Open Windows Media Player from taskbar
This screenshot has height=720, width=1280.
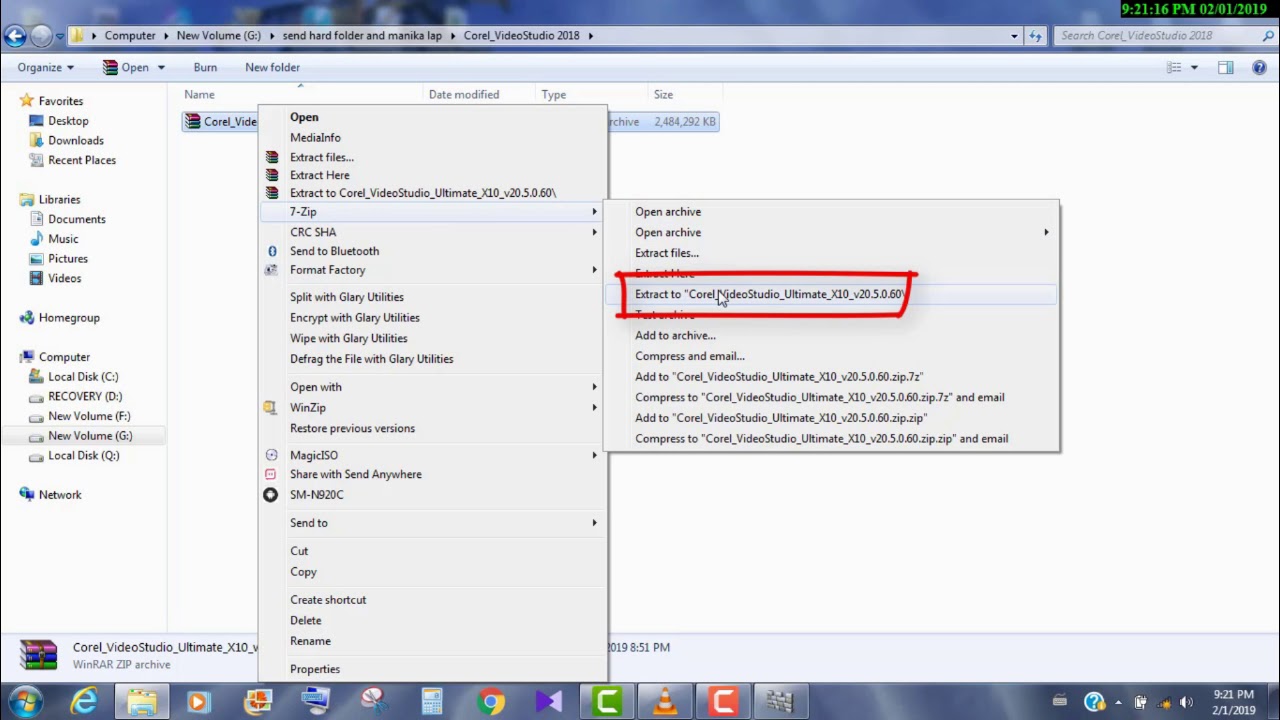point(198,702)
